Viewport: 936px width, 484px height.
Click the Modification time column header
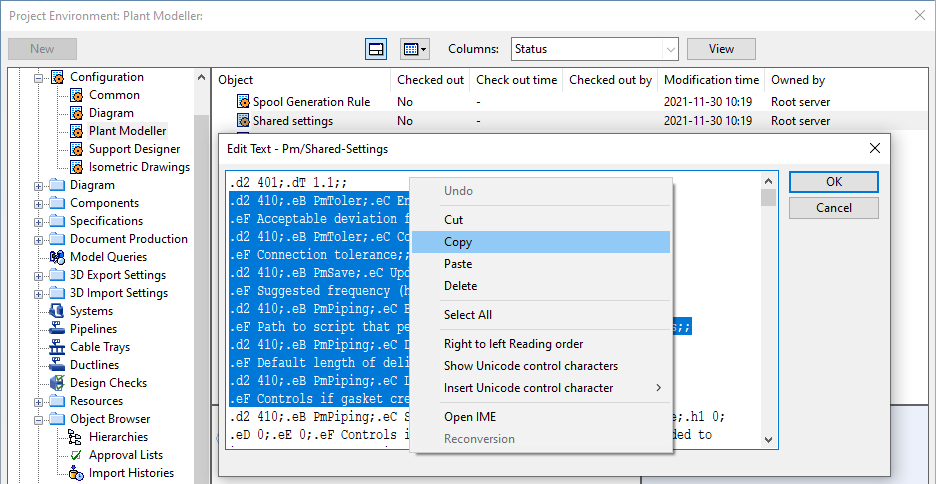711,80
